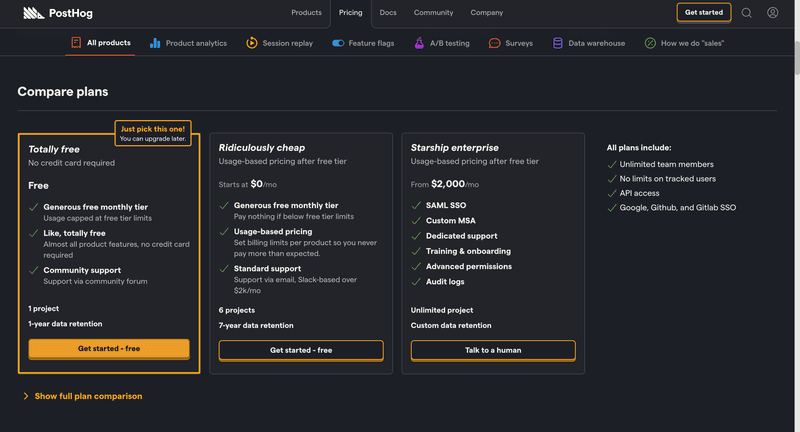Open the Products menu
The width and height of the screenshot is (800, 432).
point(306,13)
